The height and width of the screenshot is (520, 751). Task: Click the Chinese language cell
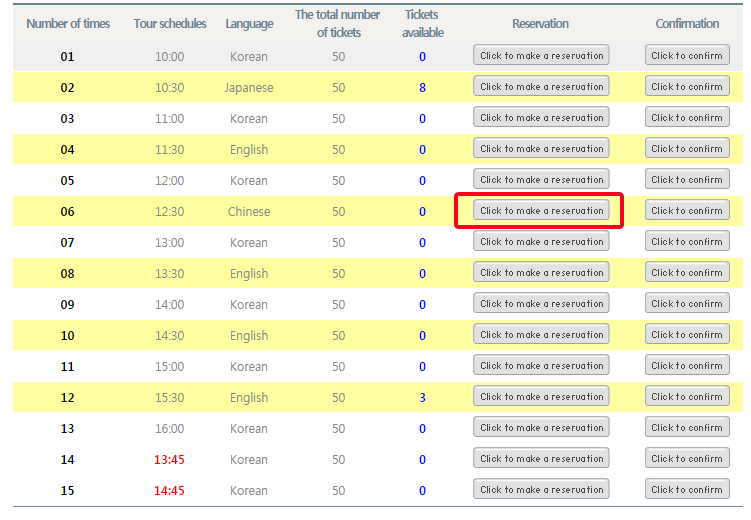(249, 212)
